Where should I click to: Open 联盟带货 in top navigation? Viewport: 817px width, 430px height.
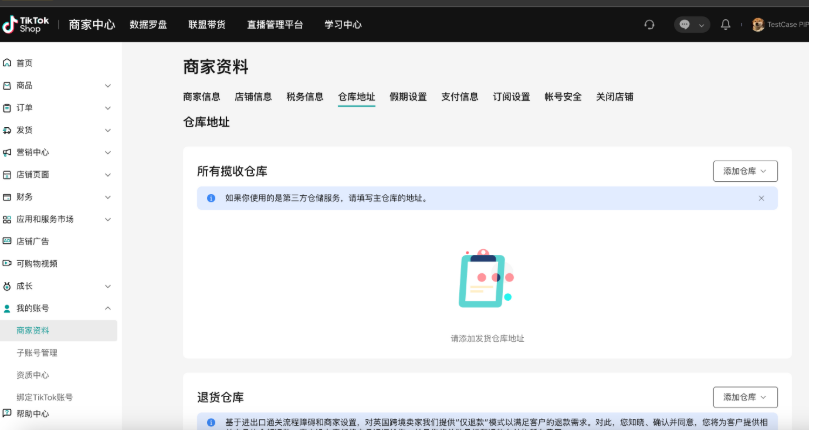pyautogui.click(x=207, y=24)
